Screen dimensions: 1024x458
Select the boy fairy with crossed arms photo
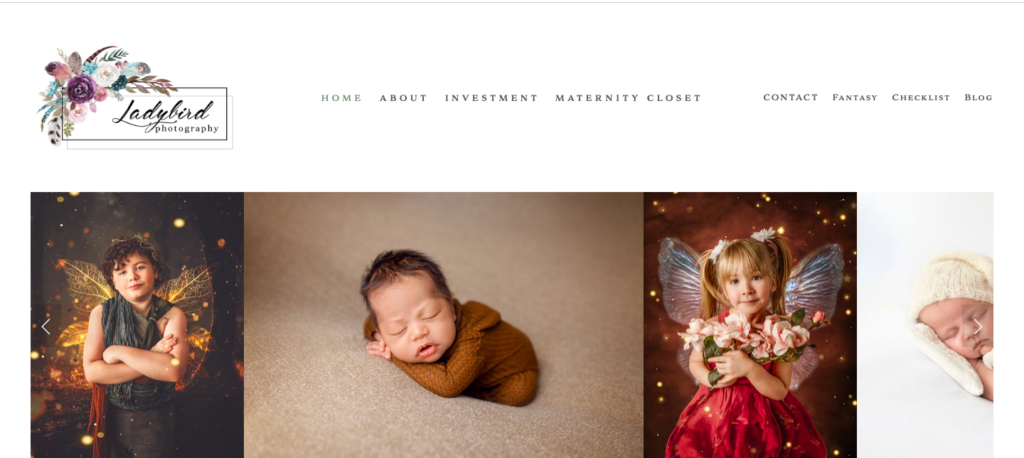tap(137, 325)
